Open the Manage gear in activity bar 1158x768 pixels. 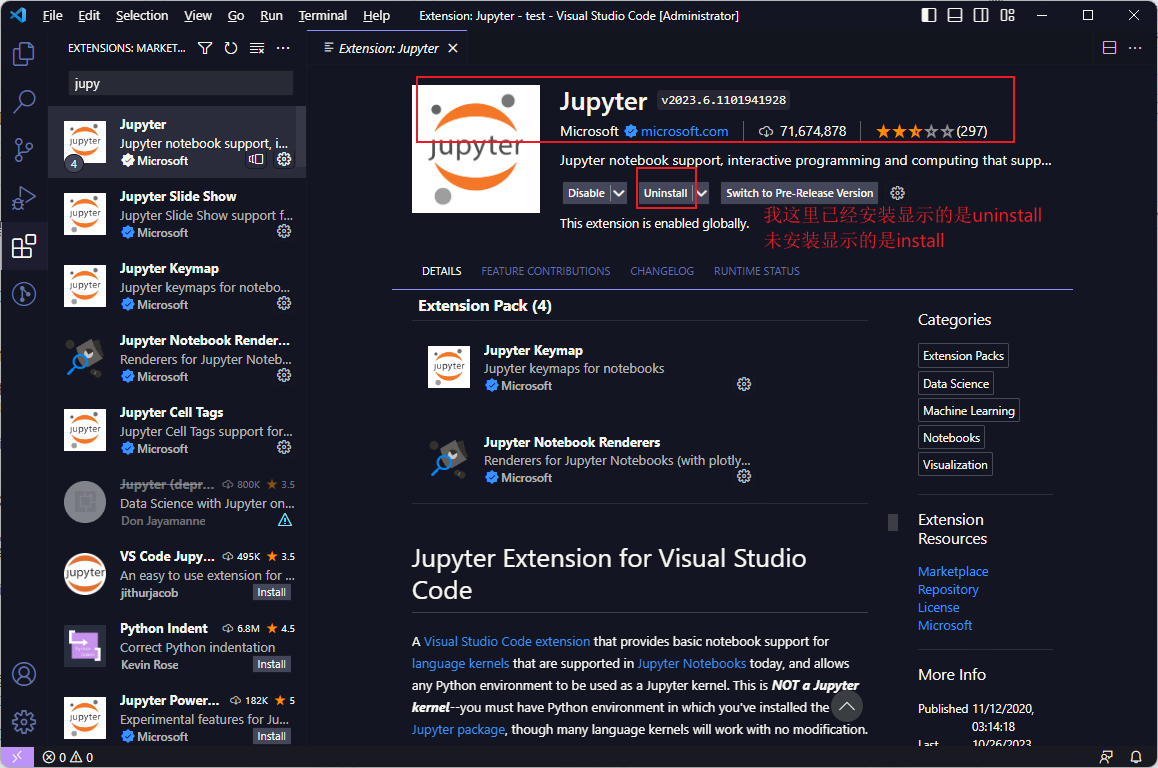pyautogui.click(x=24, y=721)
